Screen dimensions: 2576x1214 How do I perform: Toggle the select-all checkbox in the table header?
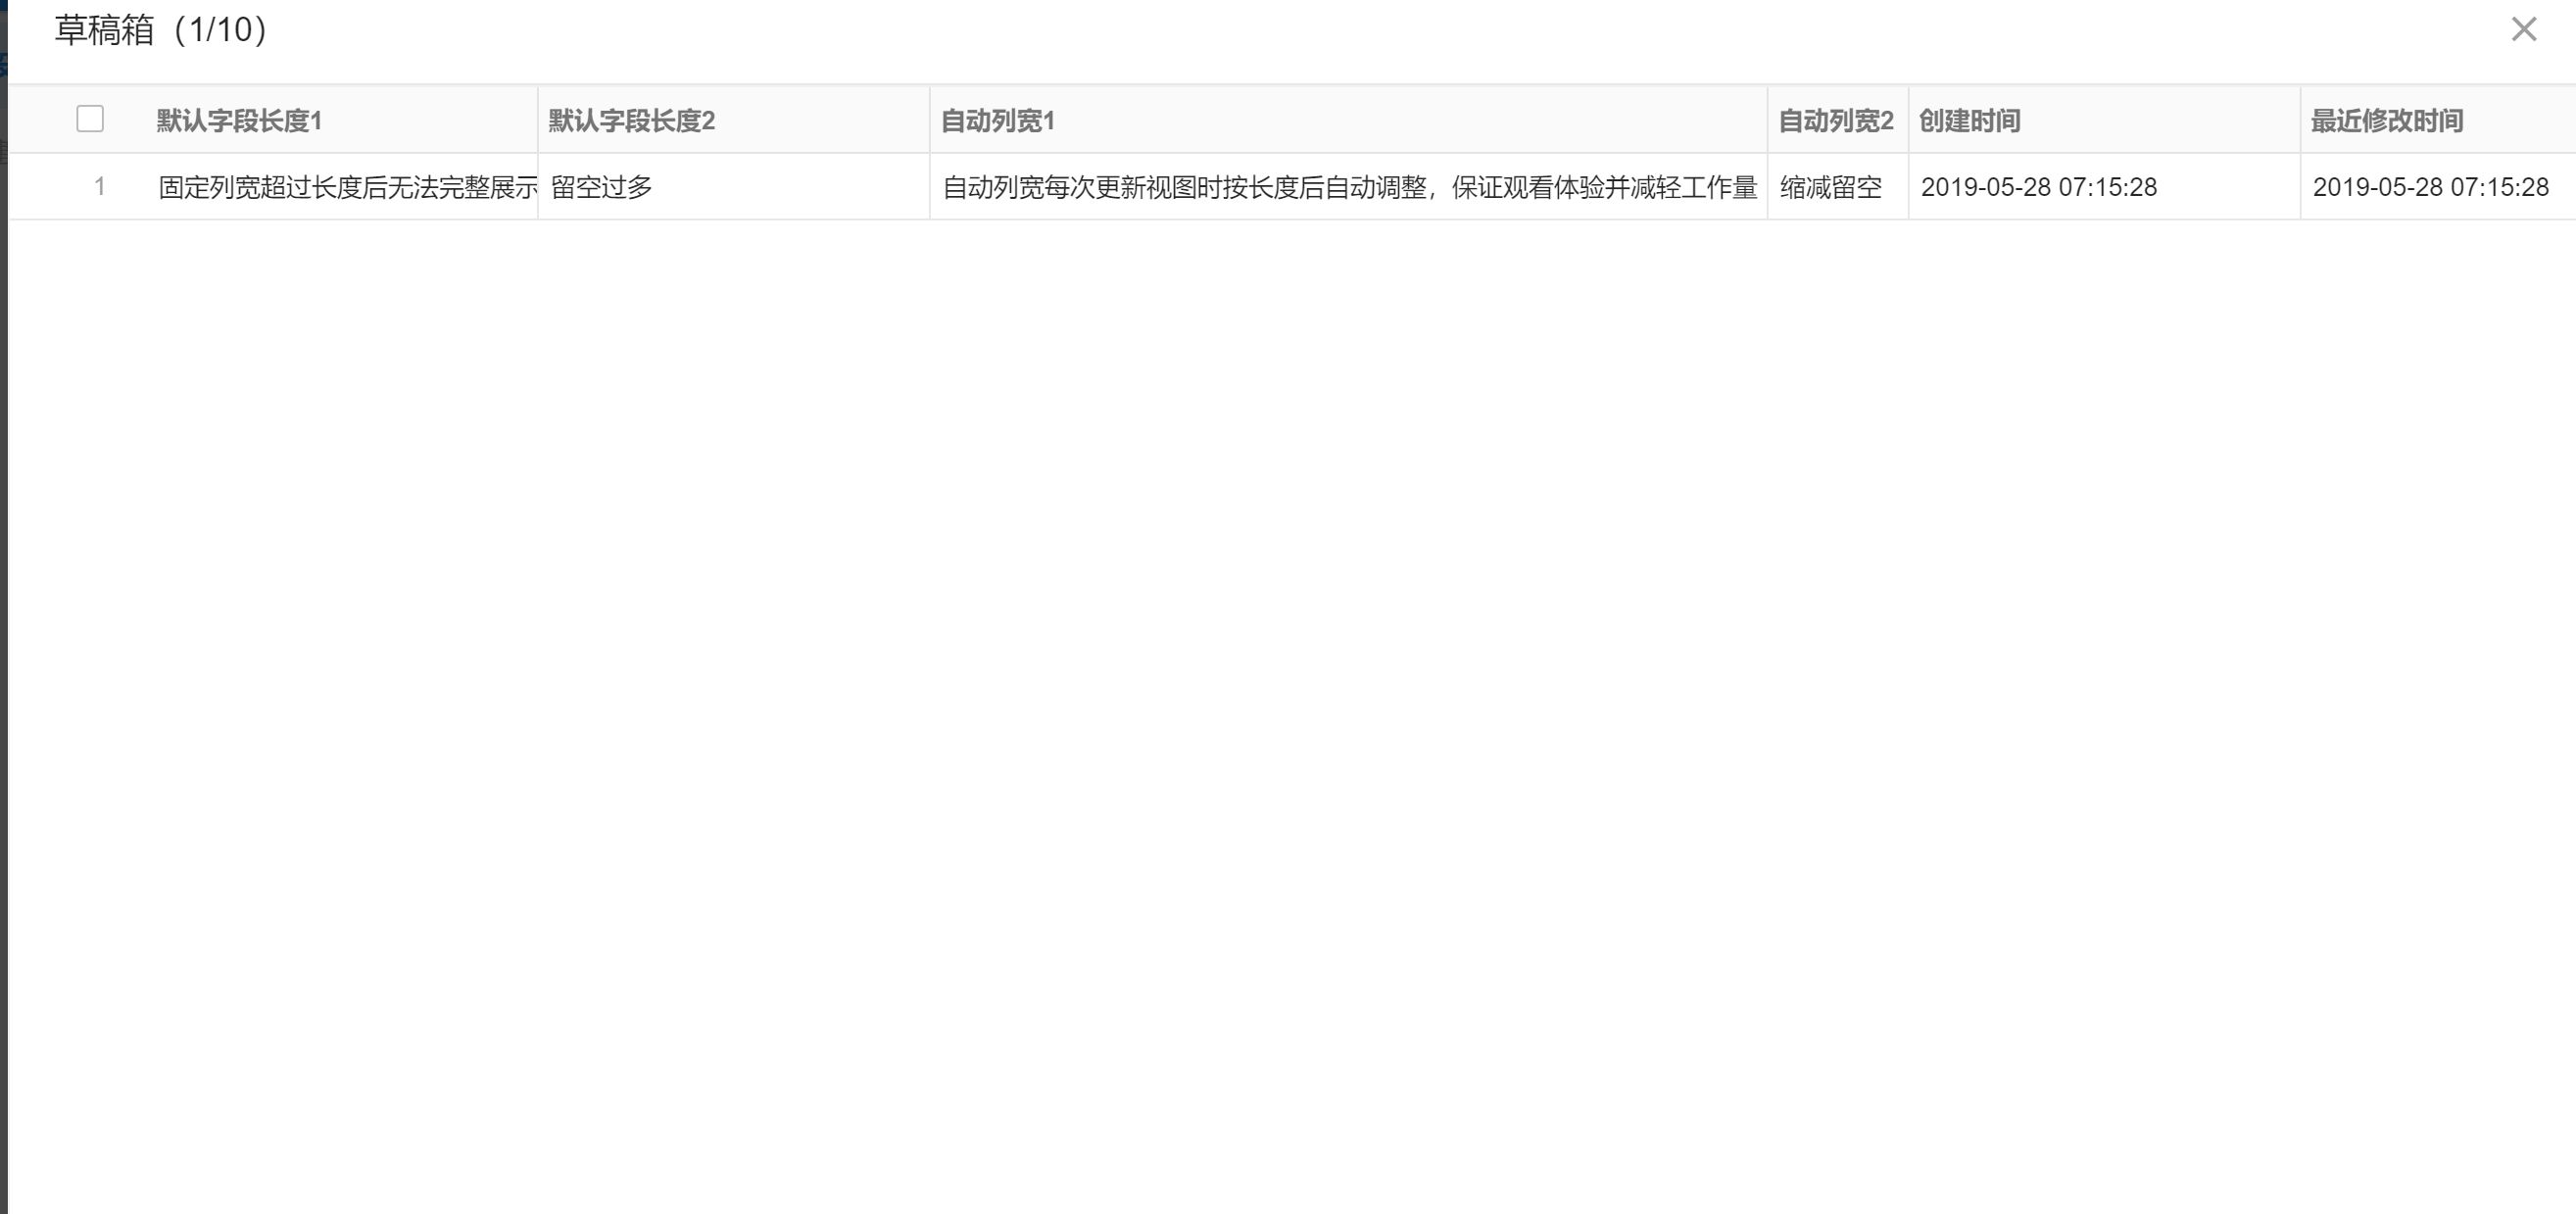[89, 118]
